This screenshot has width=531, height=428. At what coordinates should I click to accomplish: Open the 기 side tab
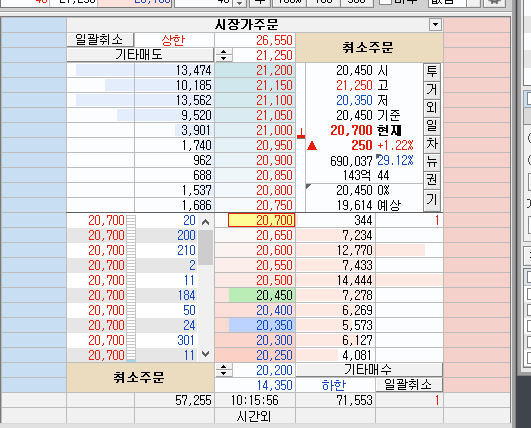[x=432, y=199]
